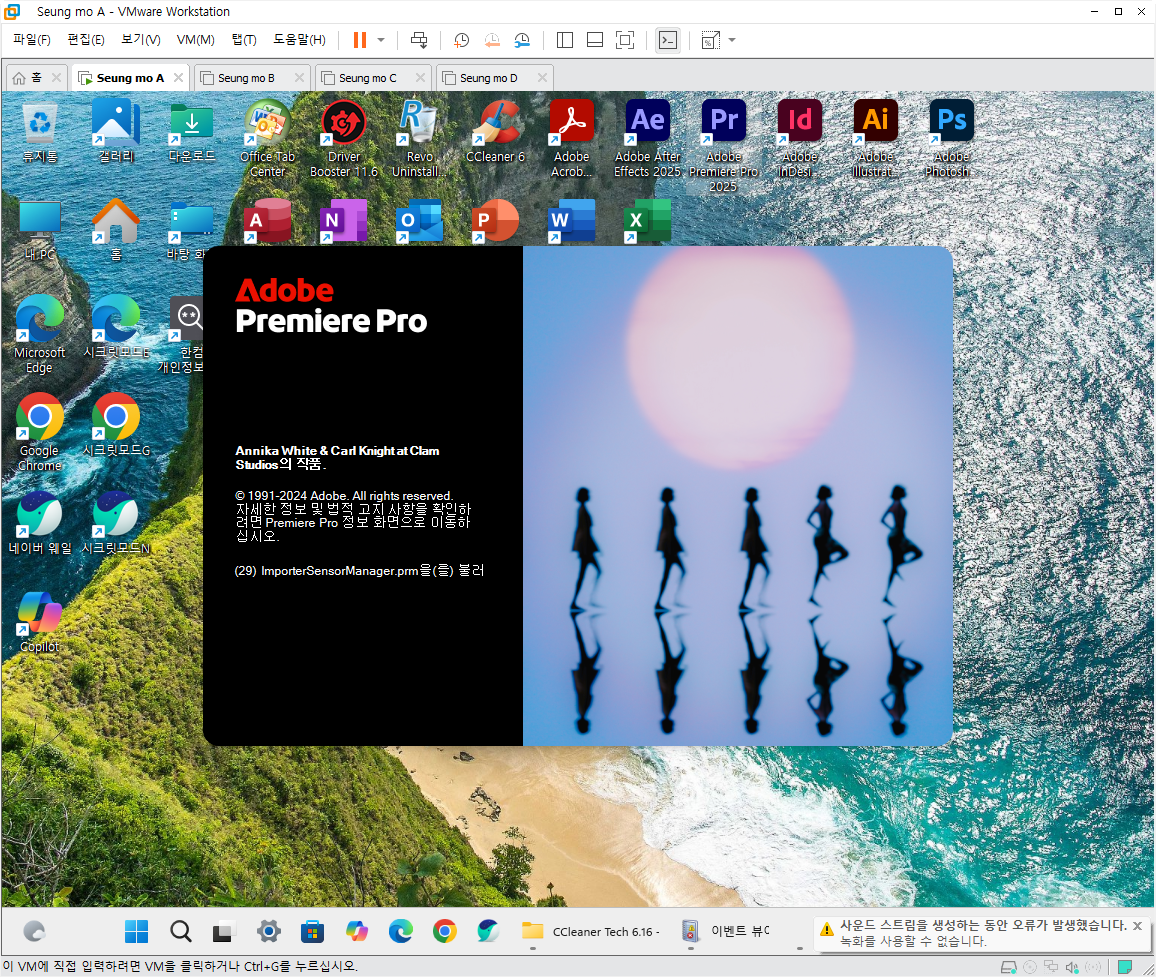Image resolution: width=1156 pixels, height=977 pixels.
Task: Select the Microsoft Edge desktop icon
Action: click(40, 334)
